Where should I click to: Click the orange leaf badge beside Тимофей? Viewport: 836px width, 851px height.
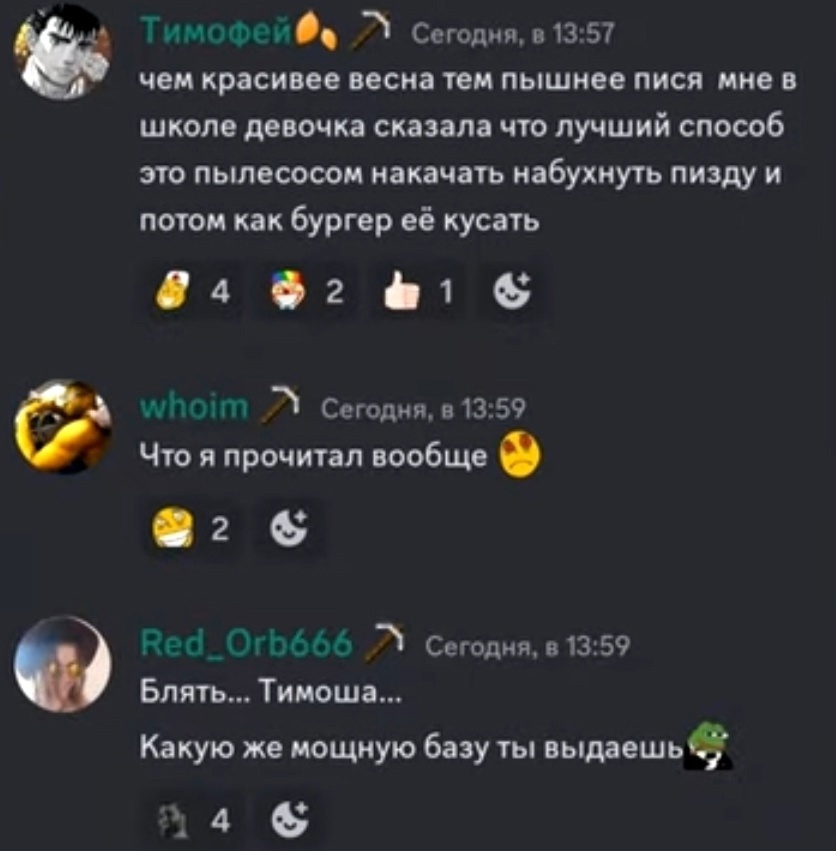(314, 33)
